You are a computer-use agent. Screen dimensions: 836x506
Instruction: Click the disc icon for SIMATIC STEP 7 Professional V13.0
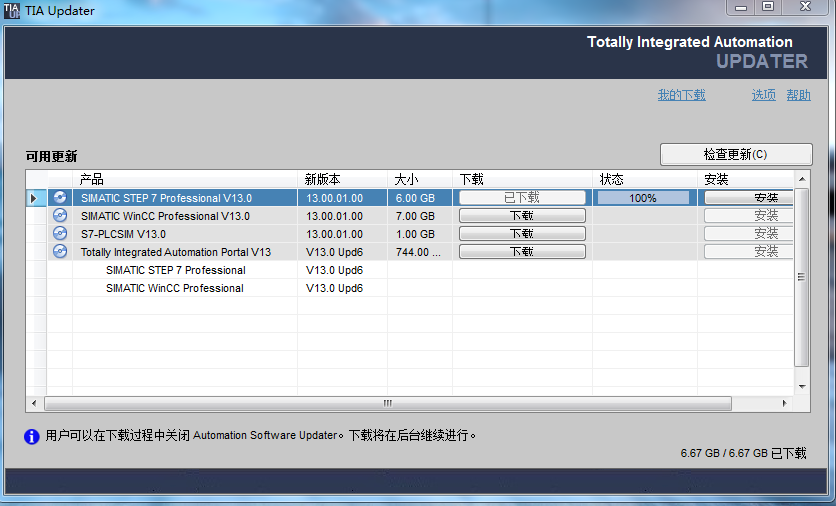point(60,198)
